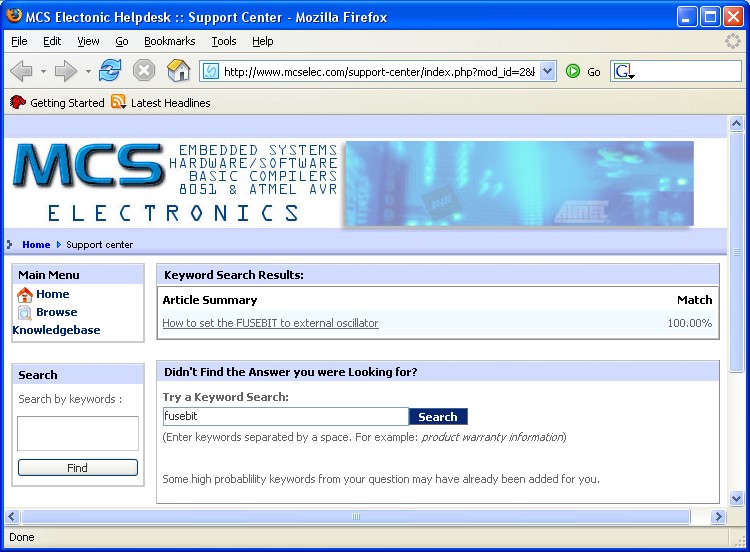Click the horizontal scrollbar thumb
This screenshot has width=750, height=552.
356,517
